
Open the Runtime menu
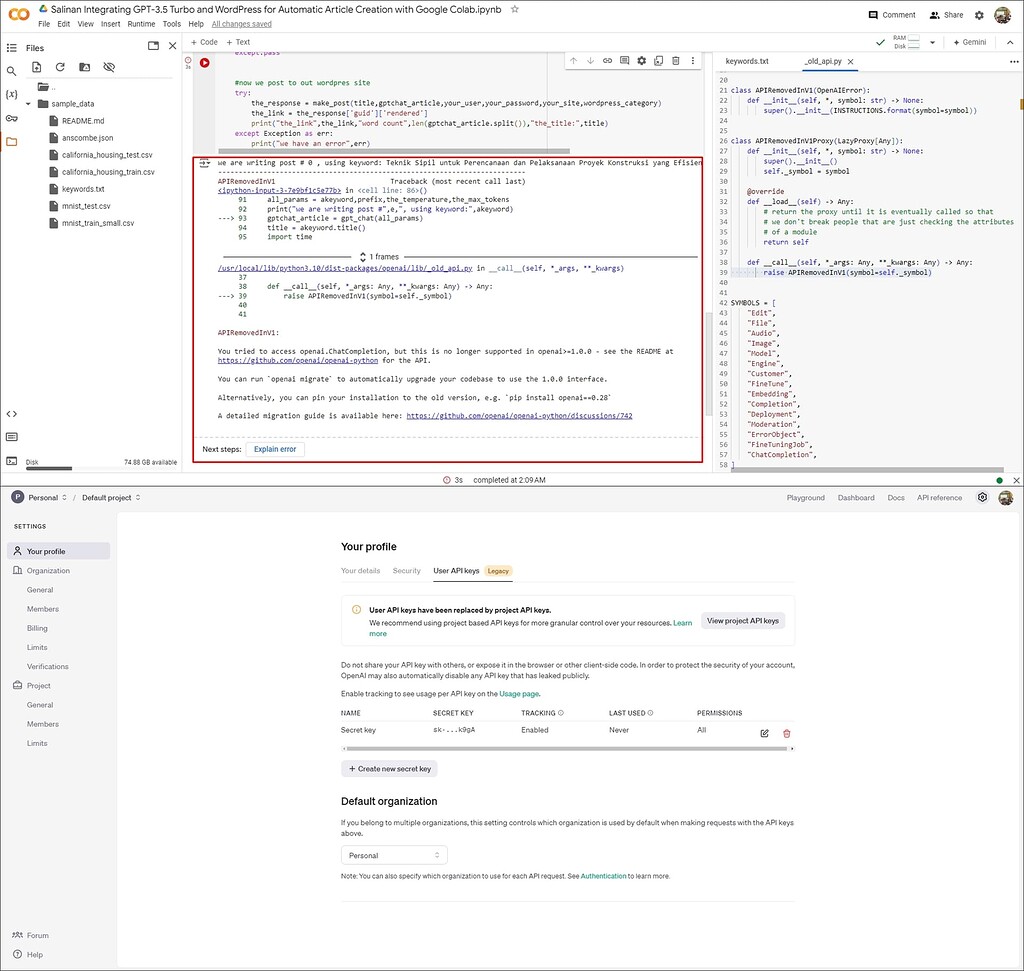(x=140, y=23)
